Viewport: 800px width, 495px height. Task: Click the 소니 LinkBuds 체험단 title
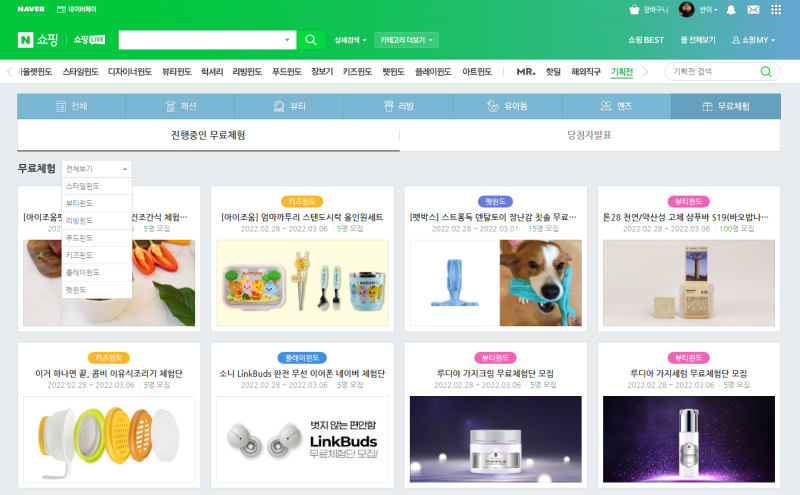tap(302, 374)
